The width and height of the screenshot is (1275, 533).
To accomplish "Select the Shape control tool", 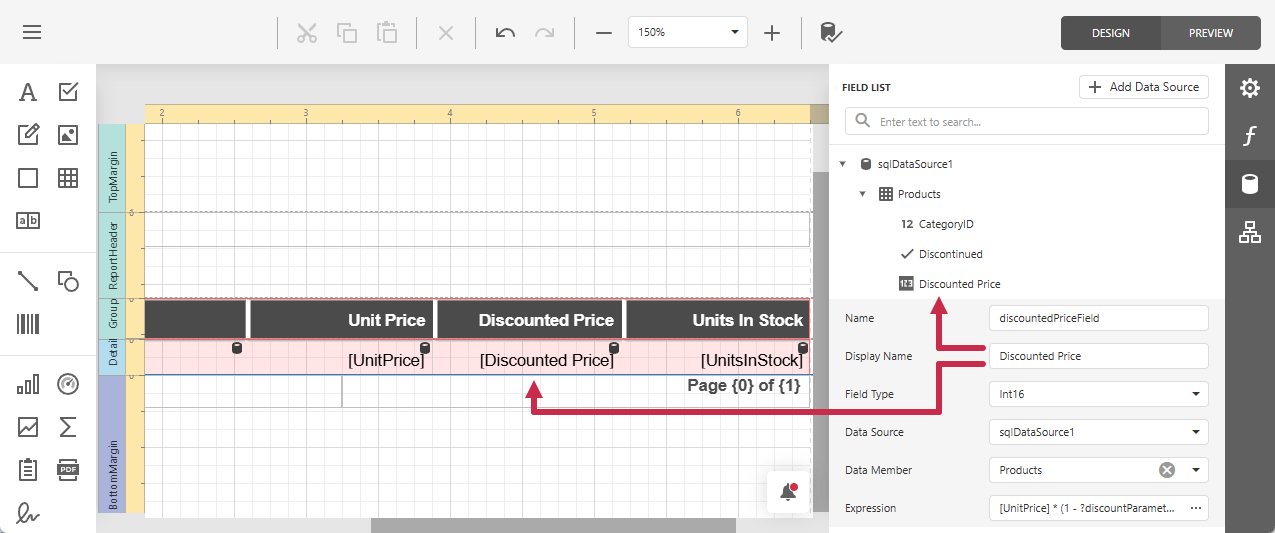I will 68,281.
